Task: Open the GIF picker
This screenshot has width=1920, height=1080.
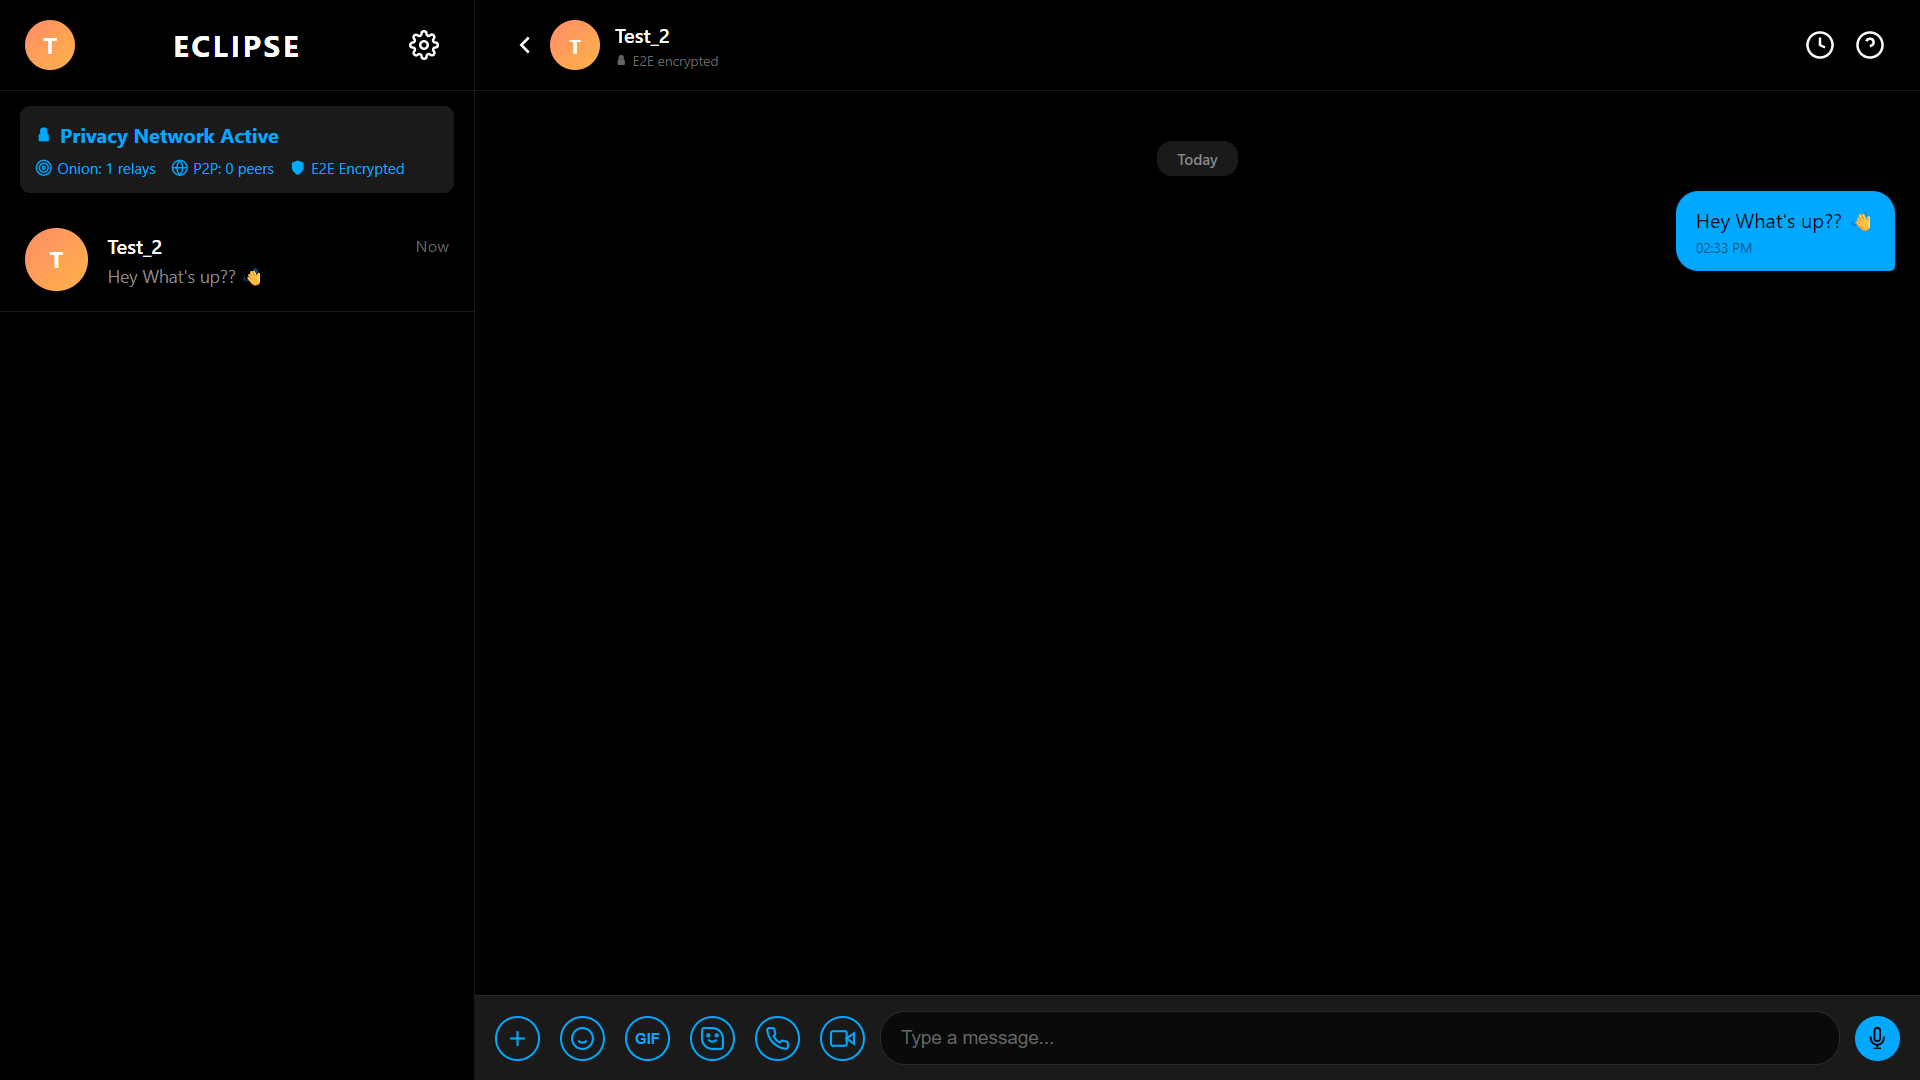Action: click(647, 1038)
